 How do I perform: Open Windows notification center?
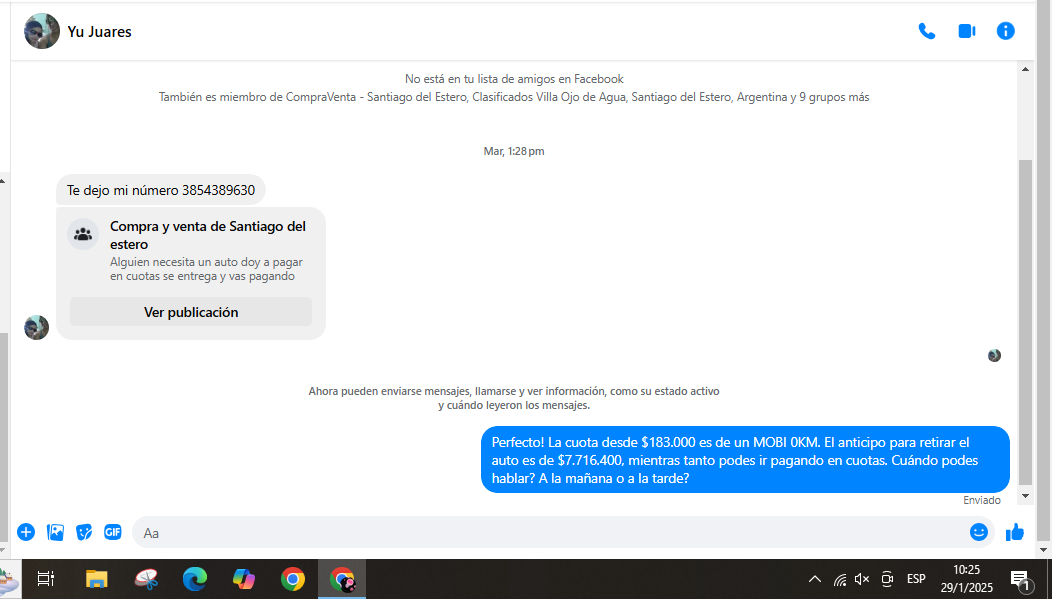(x=1020, y=579)
